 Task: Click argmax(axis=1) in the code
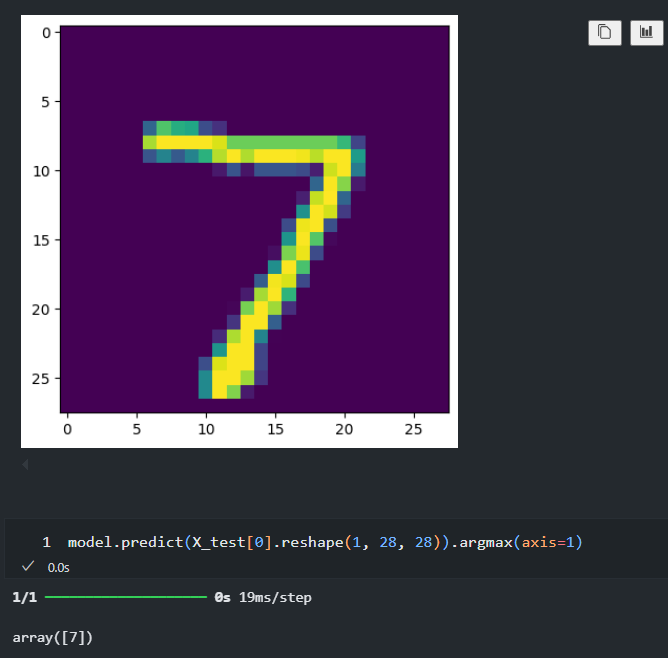(x=521, y=542)
